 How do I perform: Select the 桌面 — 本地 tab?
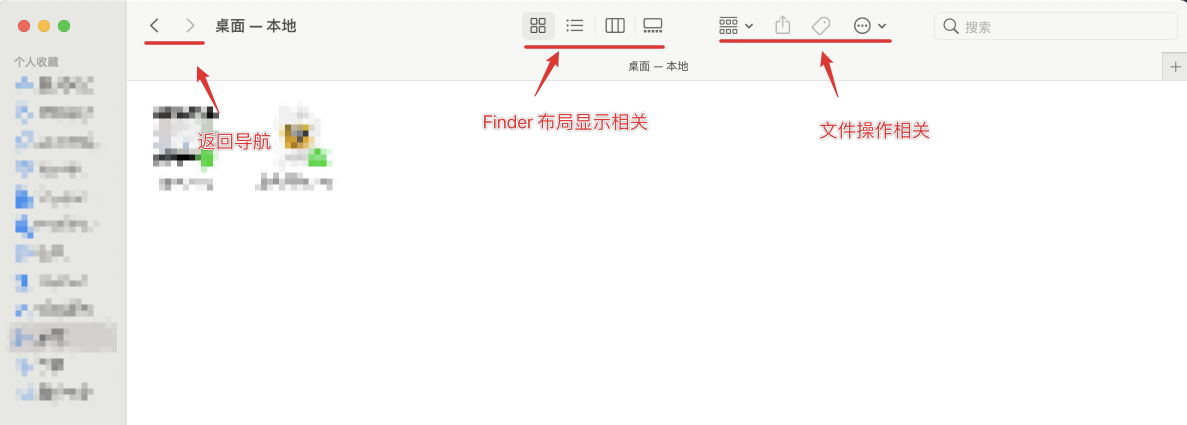pos(657,67)
